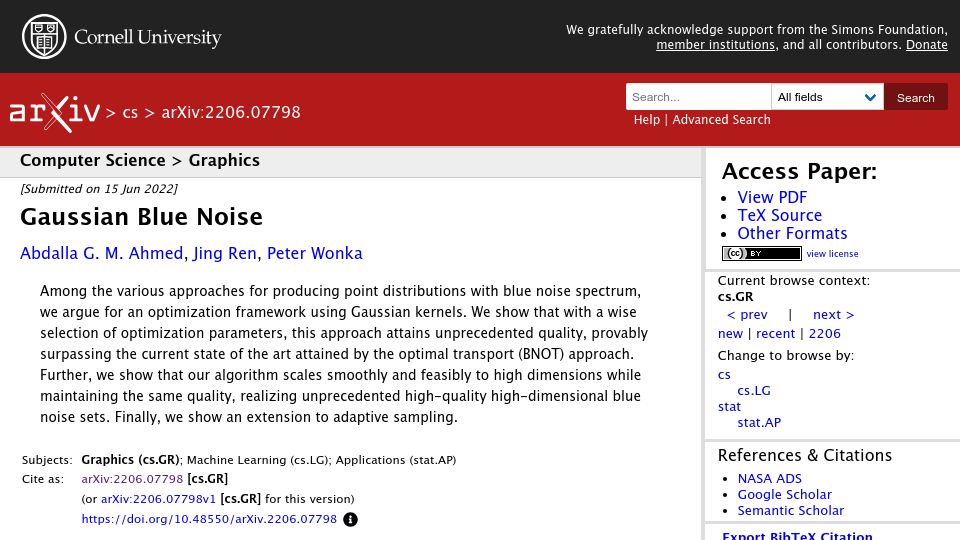The height and width of the screenshot is (540, 960).
Task: Click the Gaussian Blue Noise title
Action: (141, 217)
